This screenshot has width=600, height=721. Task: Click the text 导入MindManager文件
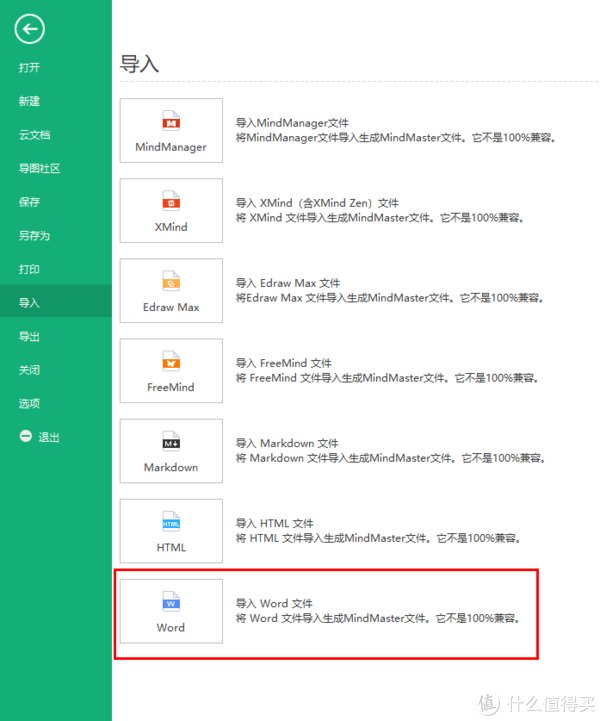point(292,123)
